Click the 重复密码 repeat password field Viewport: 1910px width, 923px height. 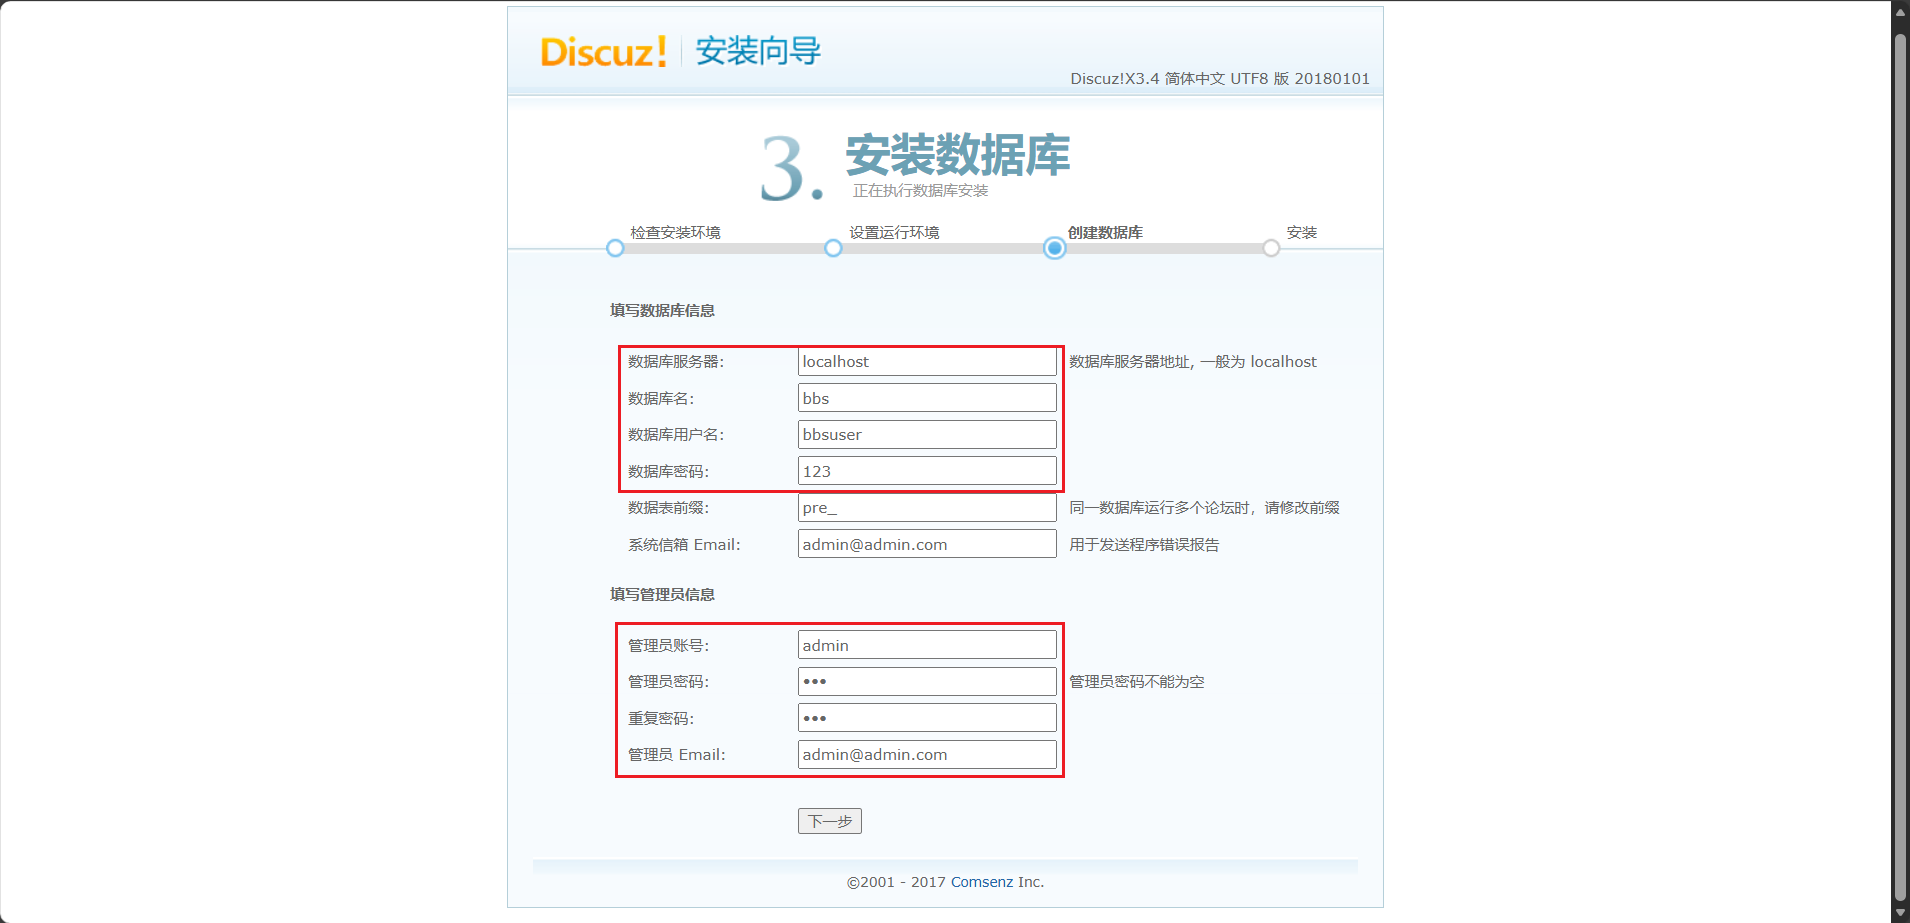[x=927, y=718]
